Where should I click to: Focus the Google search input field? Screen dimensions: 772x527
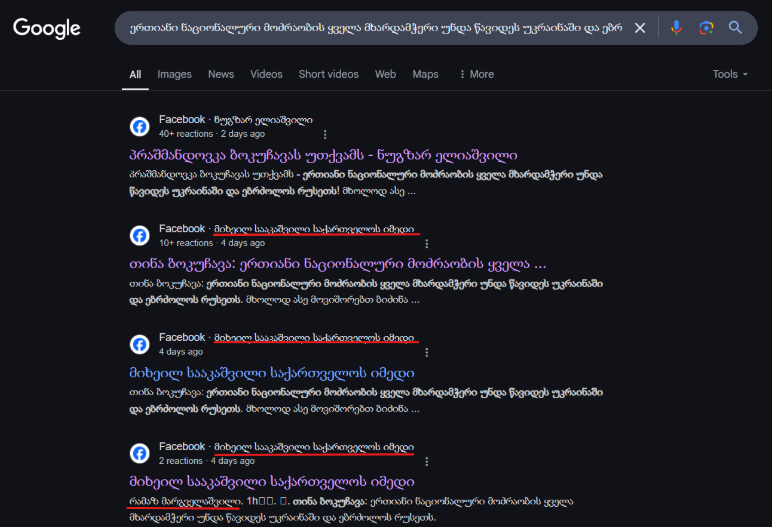pyautogui.click(x=376, y=28)
